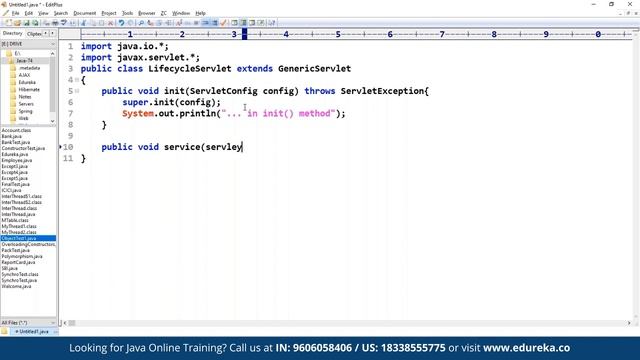Click the Delete red X toolbar icon
The image size is (640, 360).
[x=110, y=23]
